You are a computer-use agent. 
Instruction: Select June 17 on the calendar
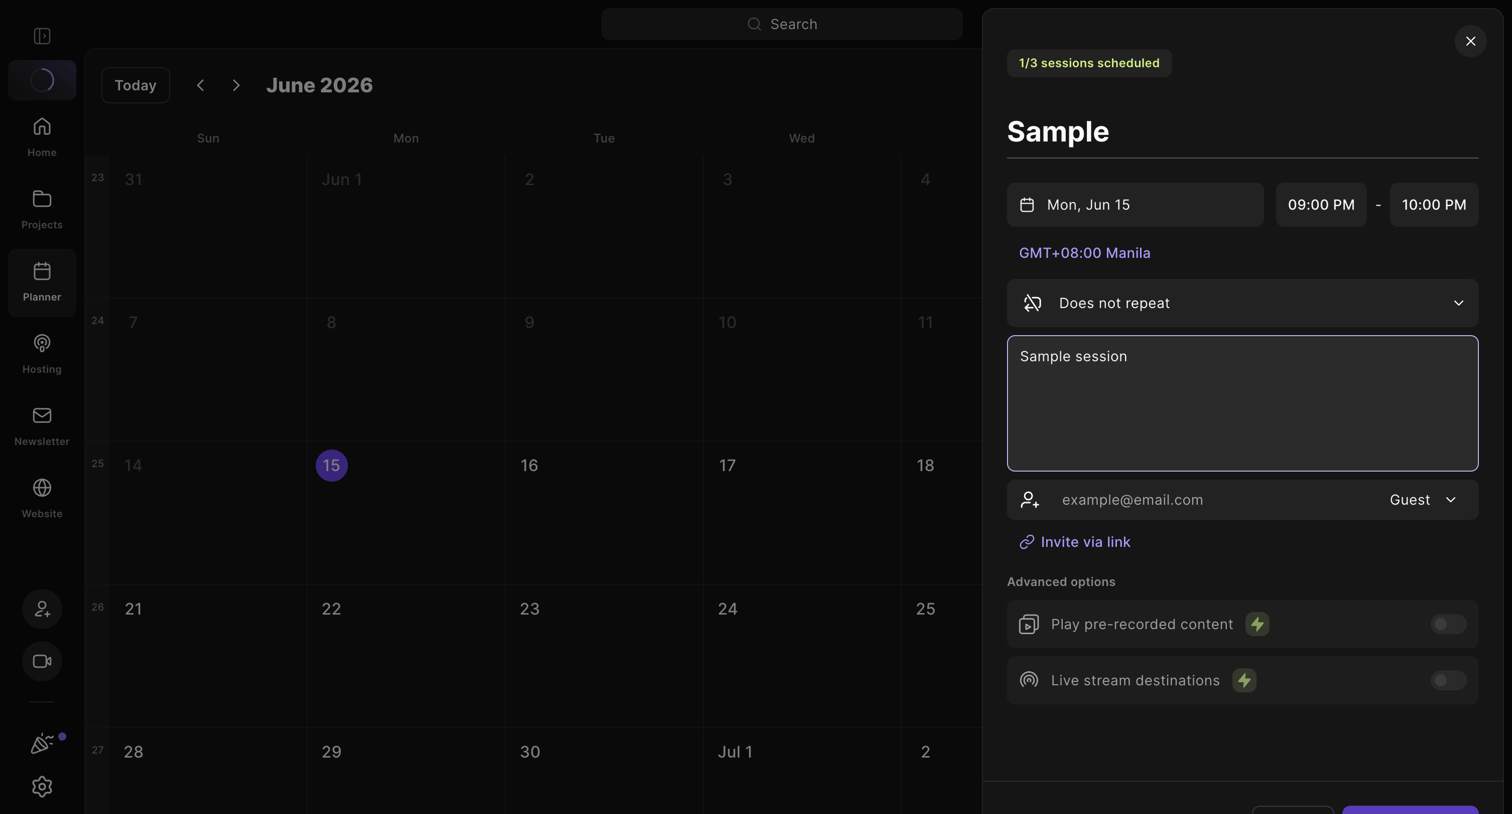(x=727, y=466)
